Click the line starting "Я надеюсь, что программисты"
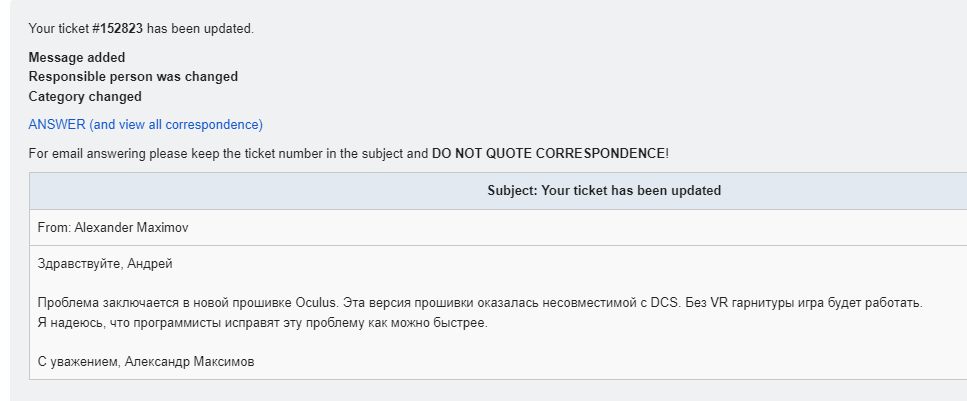 coord(263,323)
